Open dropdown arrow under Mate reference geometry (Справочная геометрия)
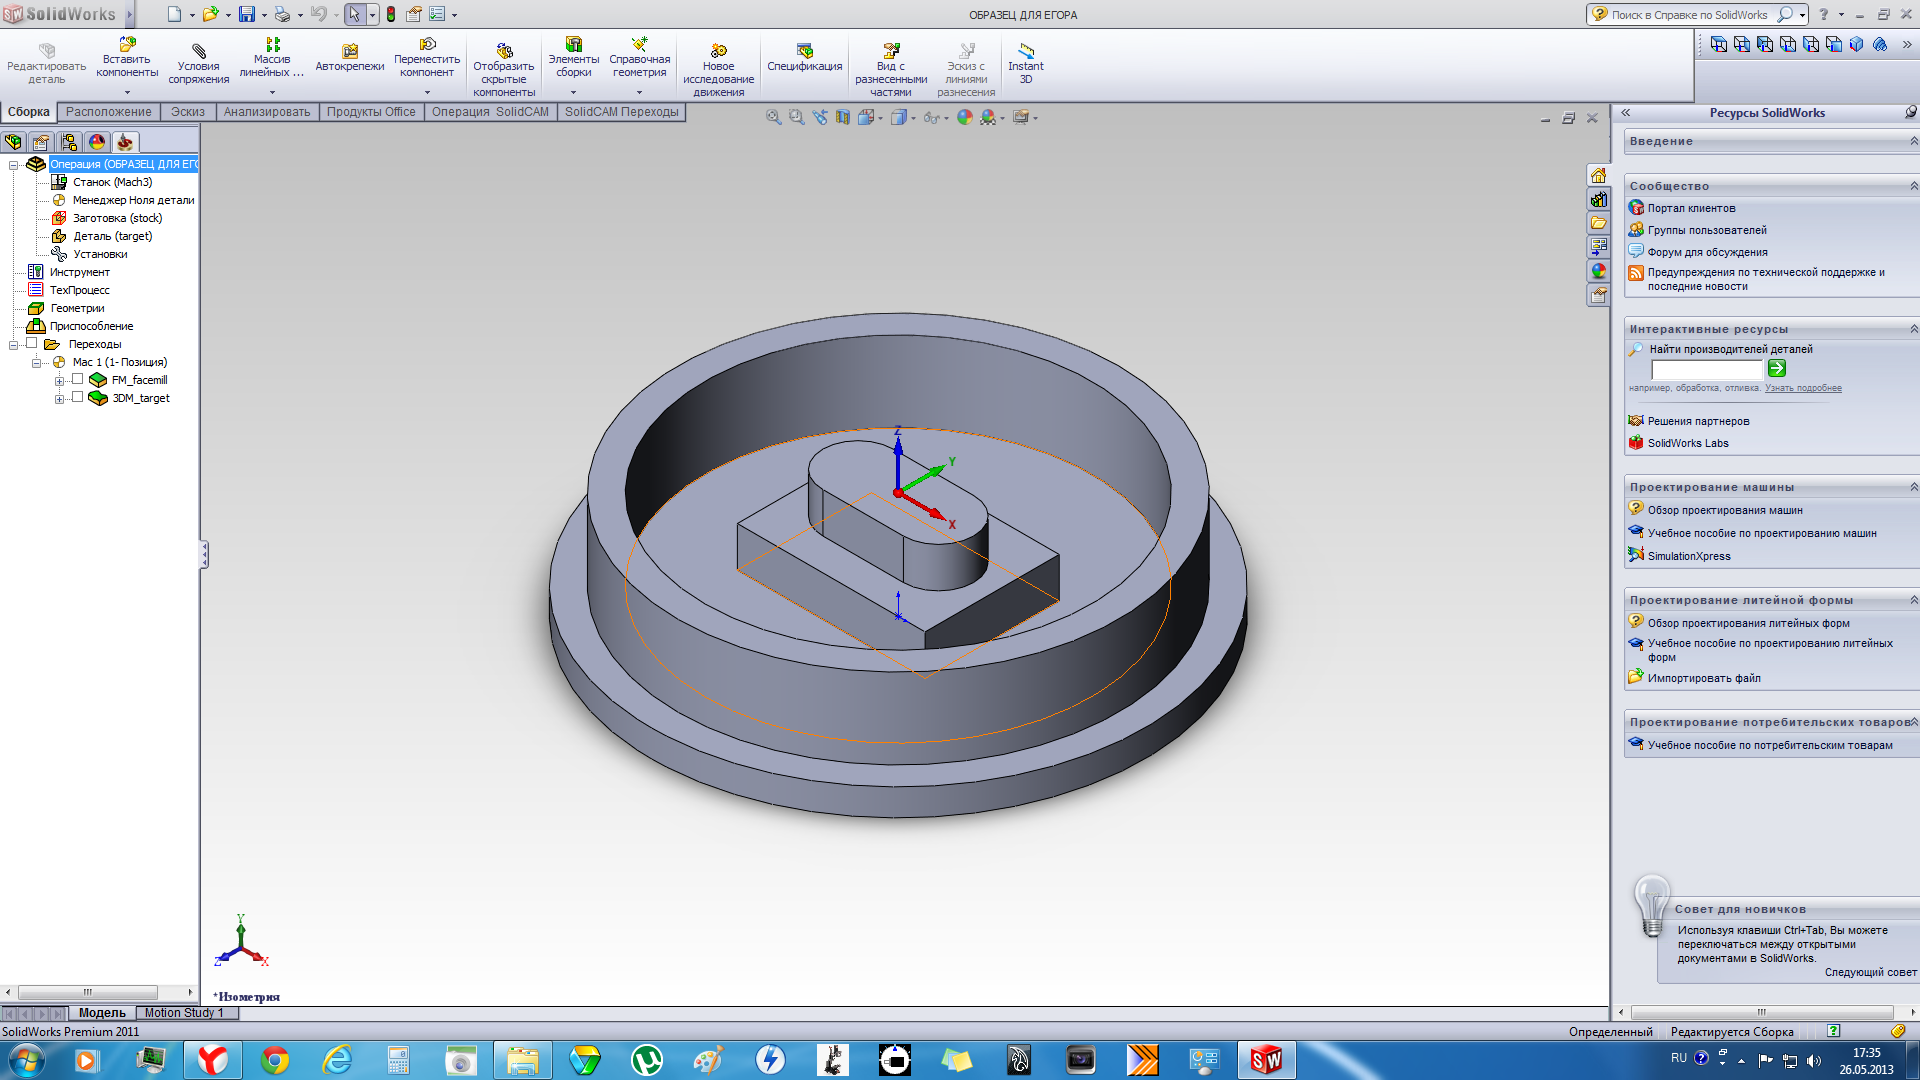 639,92
